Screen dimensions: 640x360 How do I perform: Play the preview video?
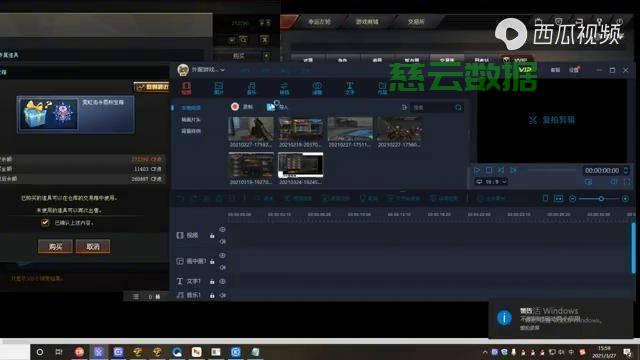tap(477, 170)
